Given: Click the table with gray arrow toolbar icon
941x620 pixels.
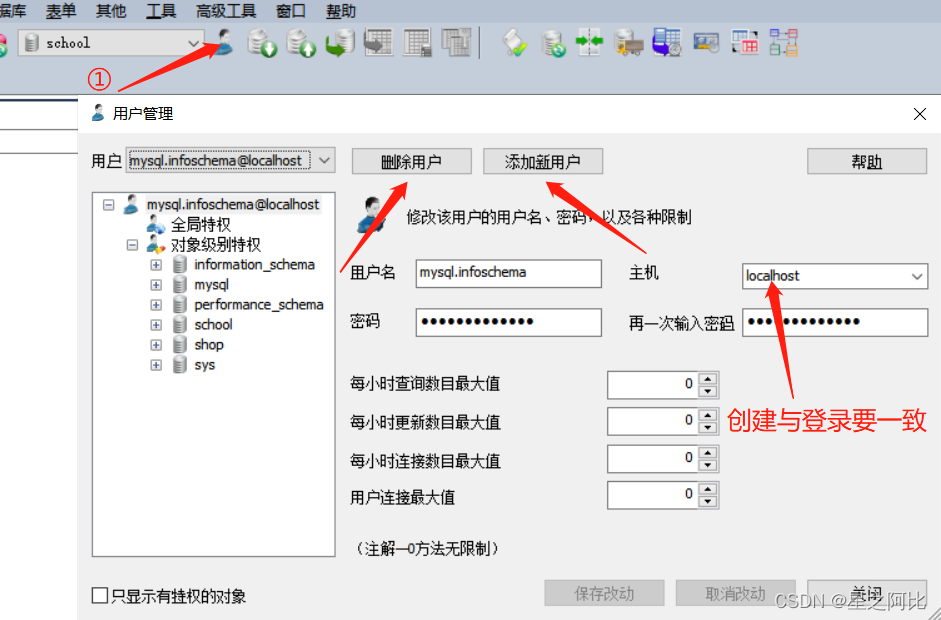Looking at the screenshot, I should (378, 43).
